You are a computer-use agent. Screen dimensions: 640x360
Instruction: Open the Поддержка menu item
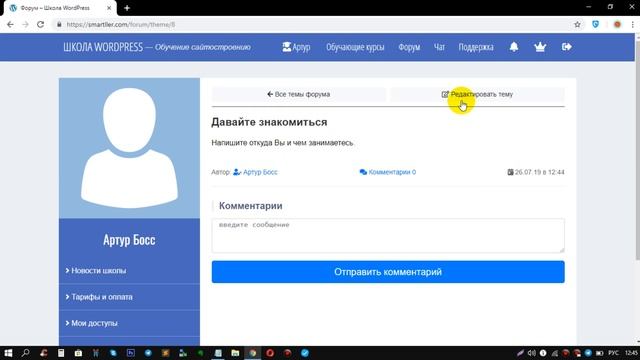[476, 47]
